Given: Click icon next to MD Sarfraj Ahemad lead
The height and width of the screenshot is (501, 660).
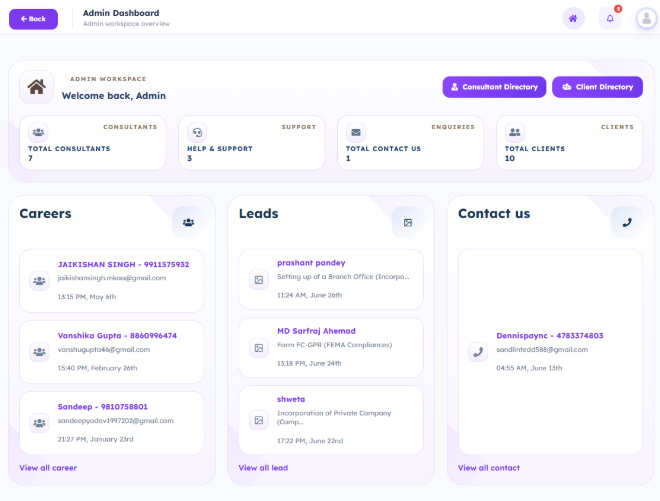Looking at the screenshot, I should 258,348.
